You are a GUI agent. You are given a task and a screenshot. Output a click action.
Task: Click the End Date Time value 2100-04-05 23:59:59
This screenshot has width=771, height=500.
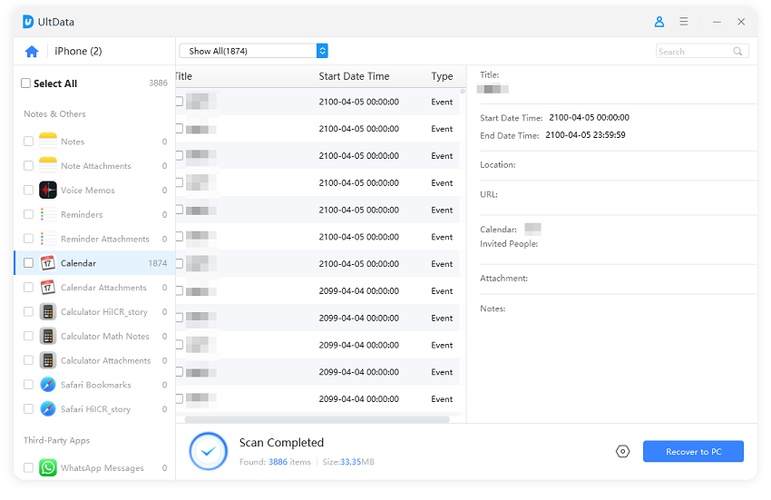[585, 135]
